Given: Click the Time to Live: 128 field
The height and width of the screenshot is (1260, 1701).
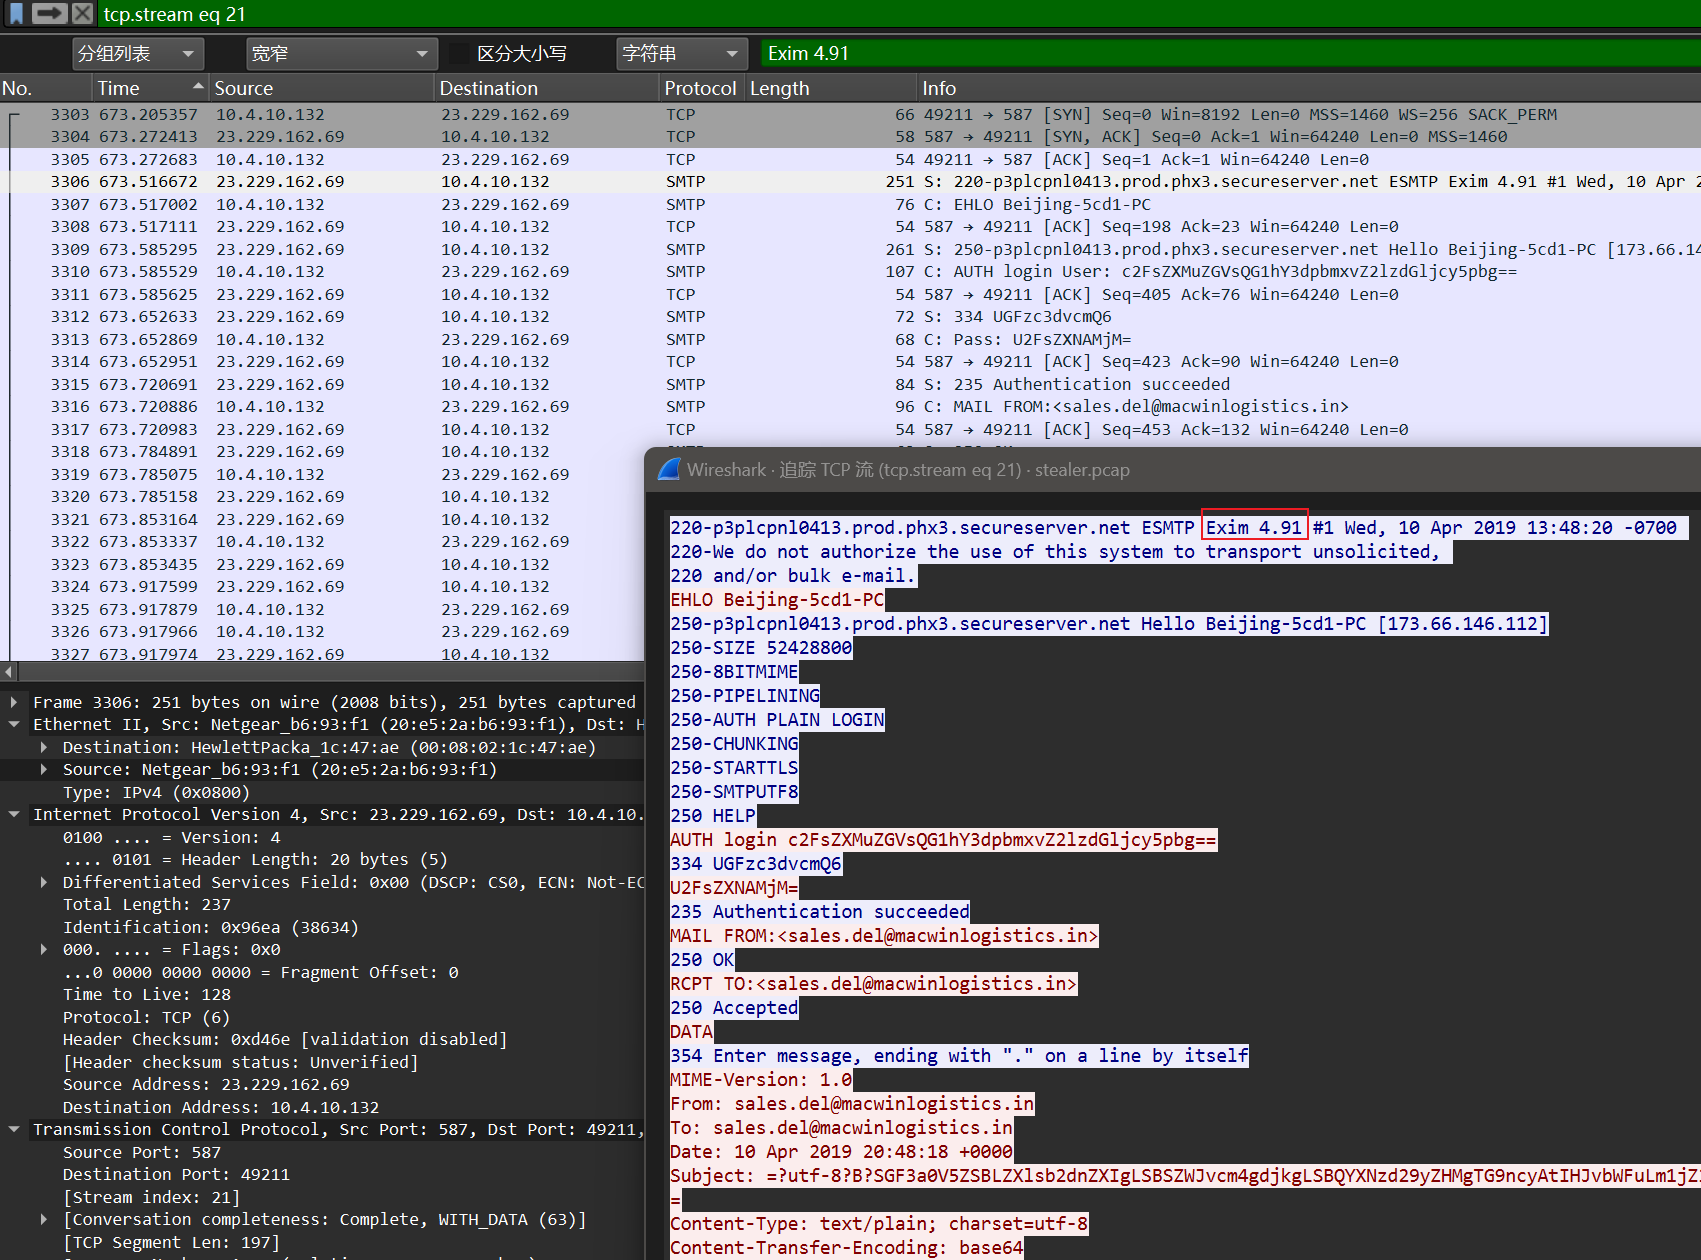Looking at the screenshot, I should coord(146,994).
